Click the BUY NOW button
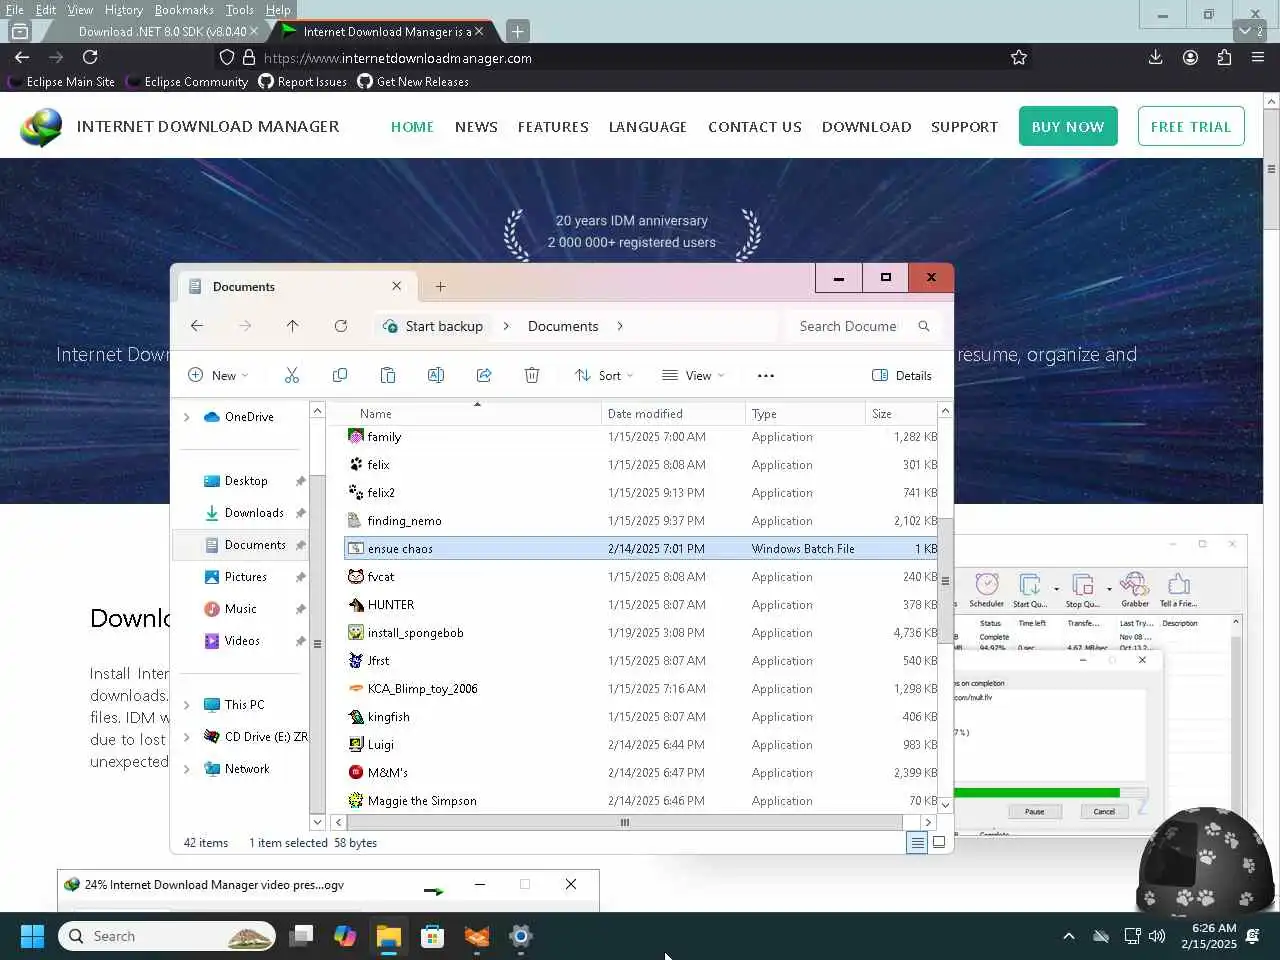The width and height of the screenshot is (1280, 960). click(1068, 127)
